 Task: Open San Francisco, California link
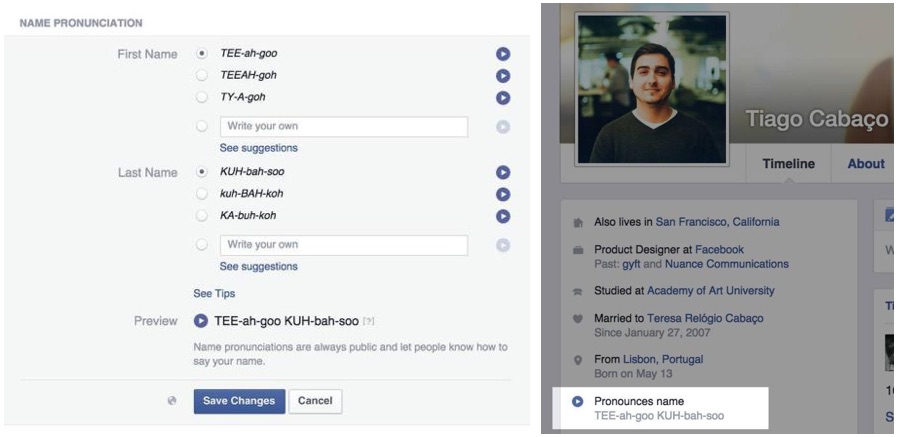(x=718, y=222)
